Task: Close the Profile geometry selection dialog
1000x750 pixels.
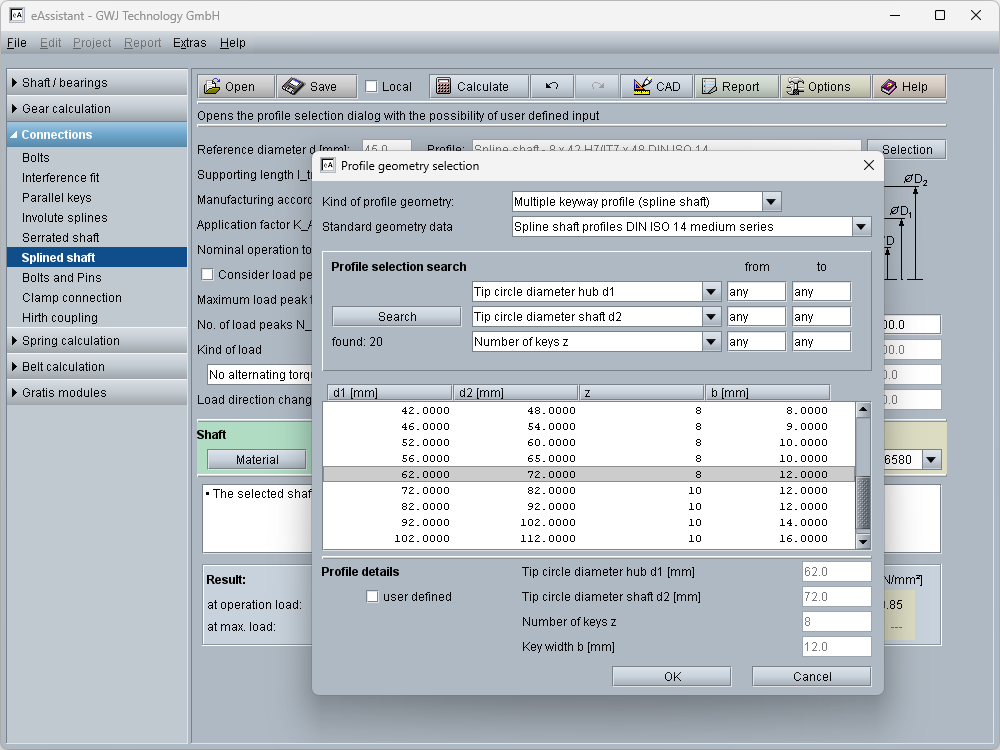Action: (x=868, y=166)
